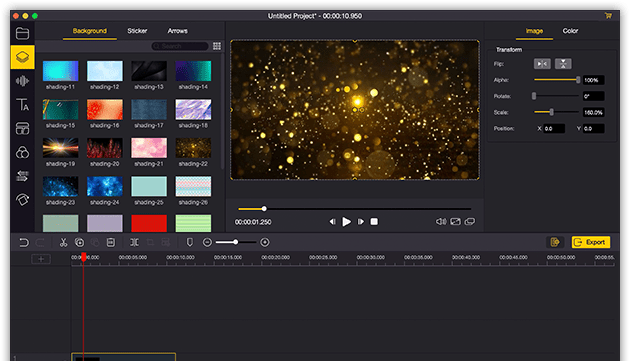The width and height of the screenshot is (630, 361).
Task: Switch to the Sticker tab
Action: 137,31
